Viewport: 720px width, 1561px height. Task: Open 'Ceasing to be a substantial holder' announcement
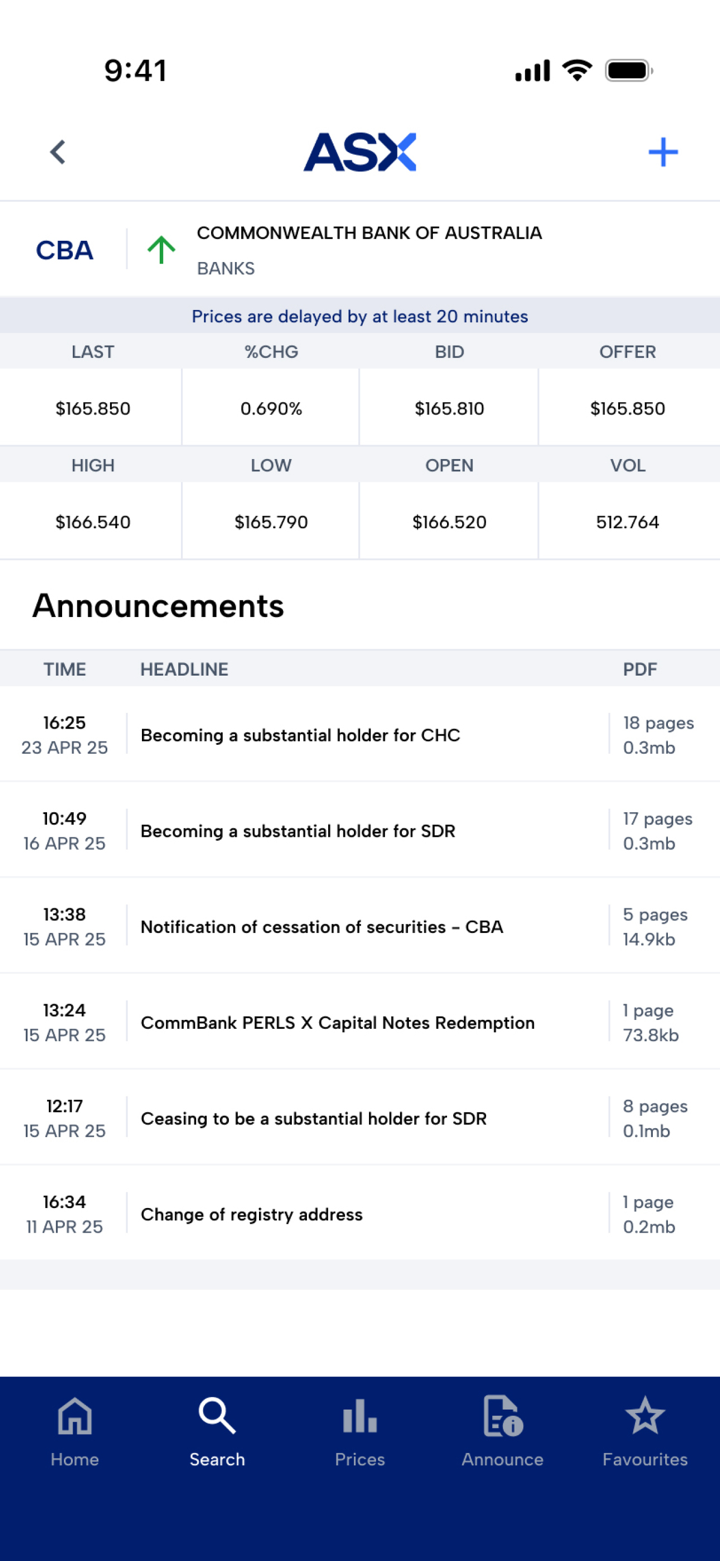[314, 1119]
